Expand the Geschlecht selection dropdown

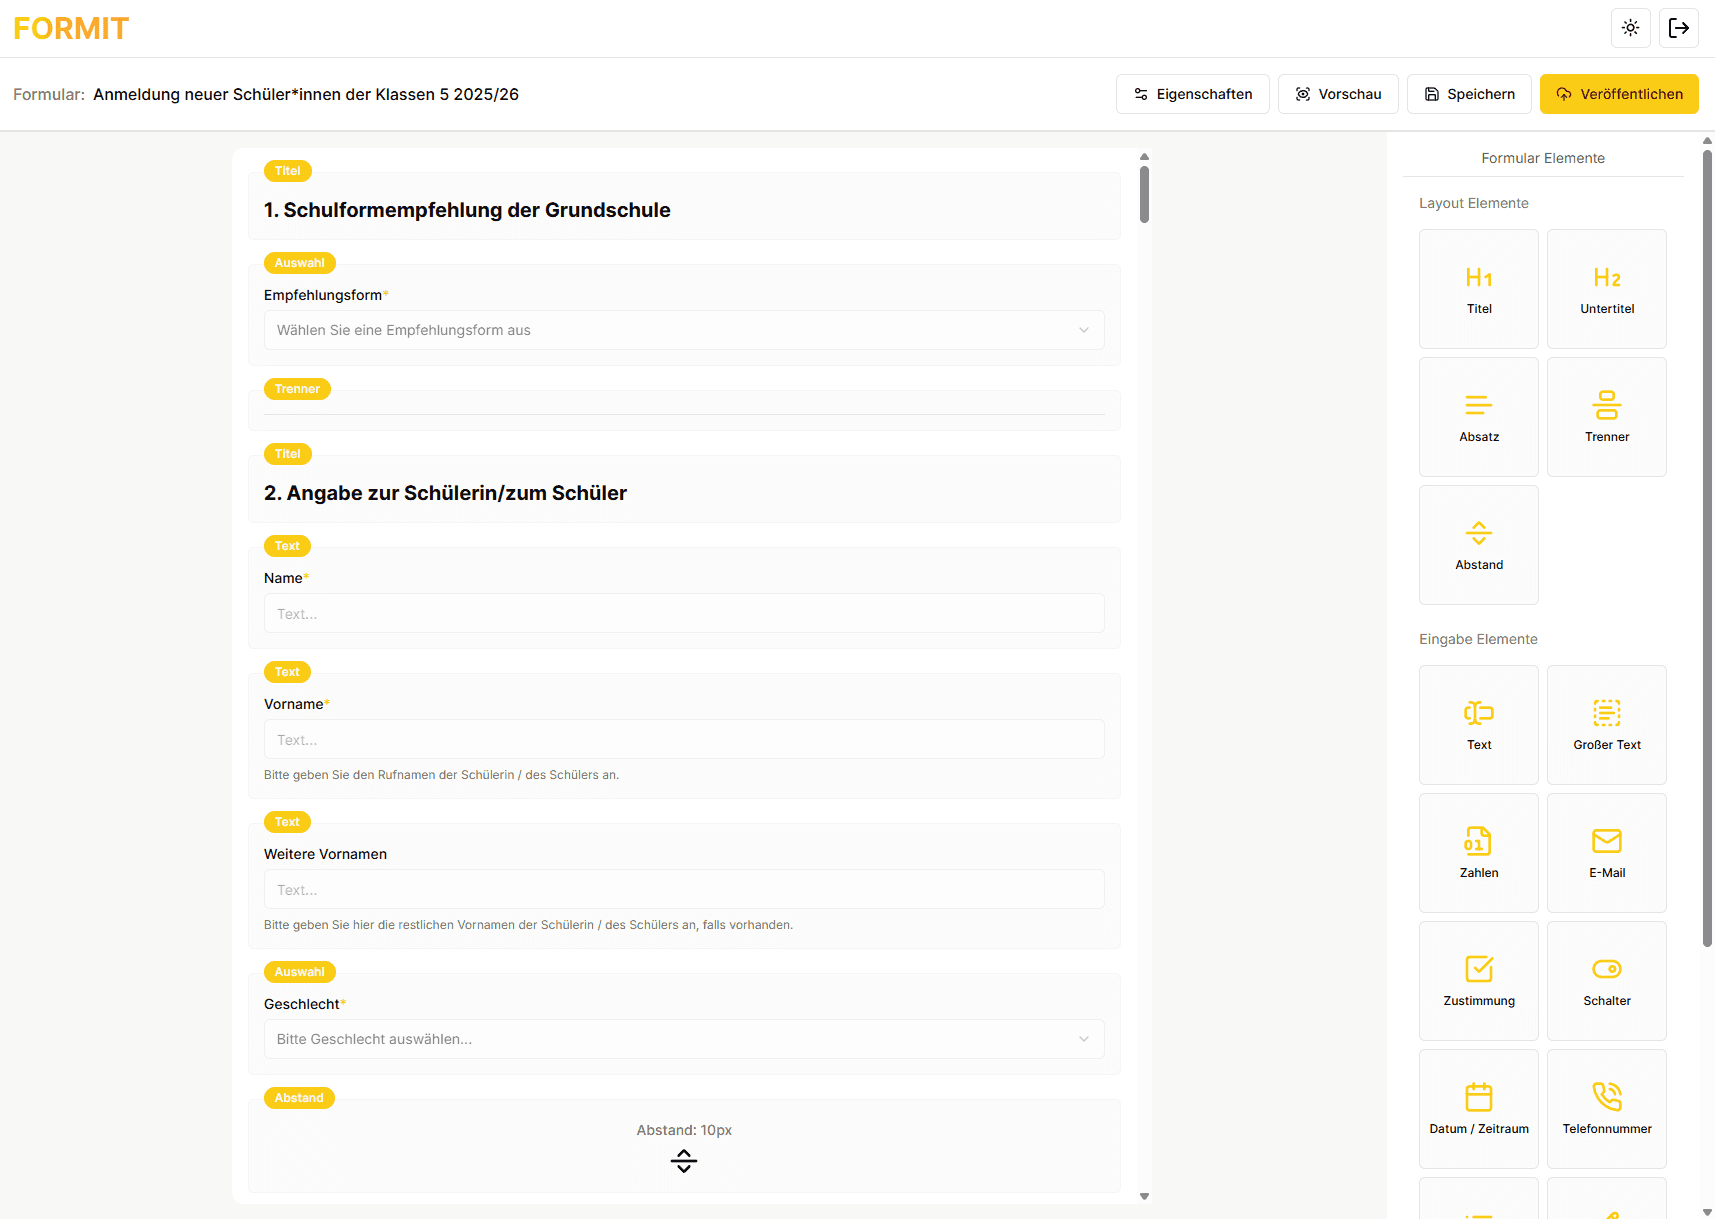[684, 1039]
